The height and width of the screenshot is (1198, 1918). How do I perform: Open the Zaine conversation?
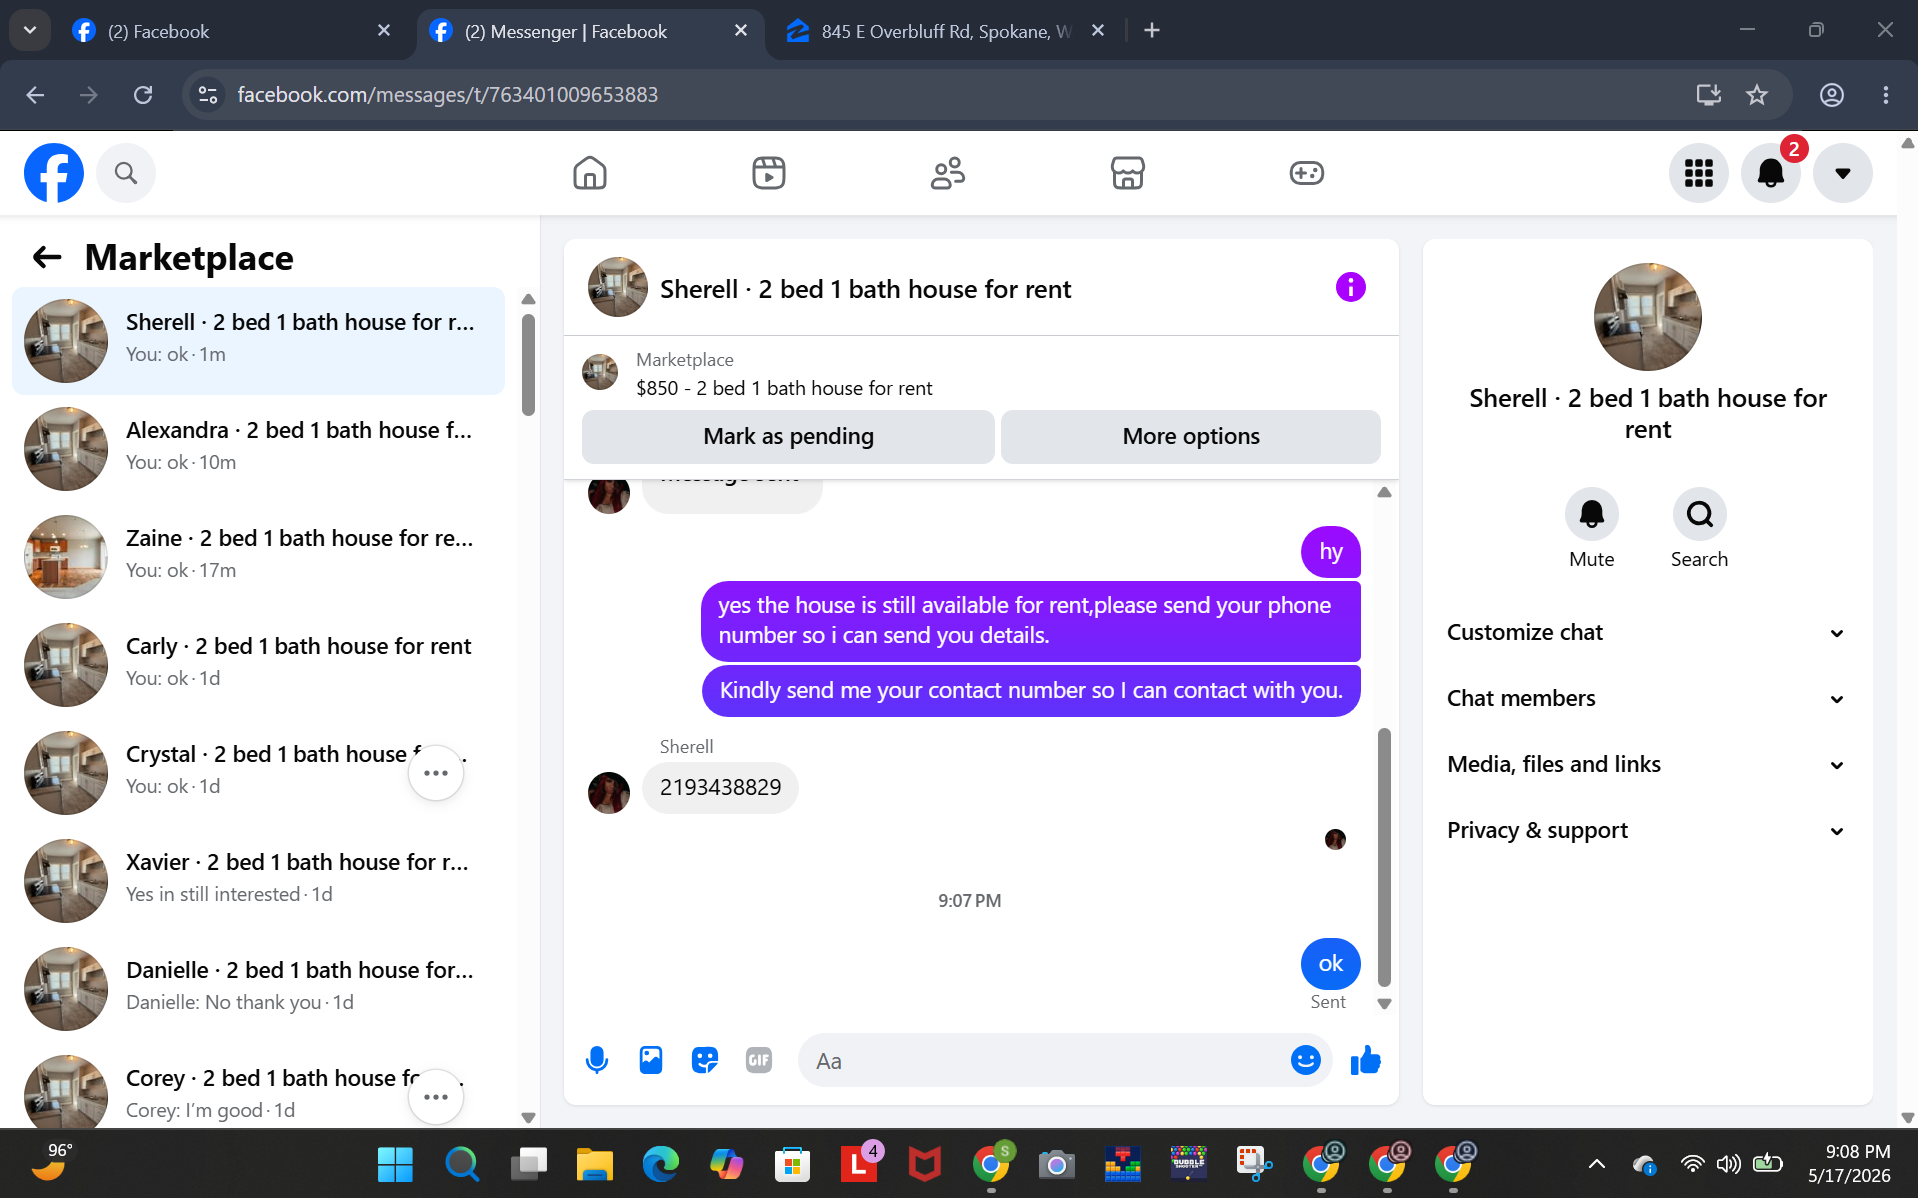point(258,557)
